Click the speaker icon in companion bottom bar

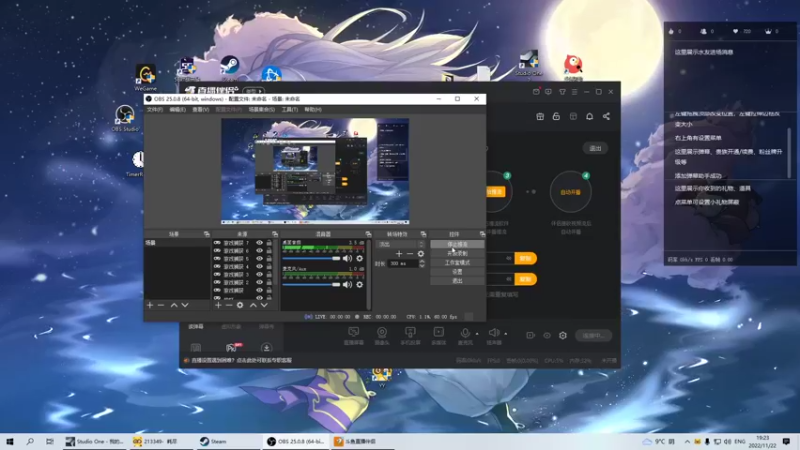(x=494, y=333)
